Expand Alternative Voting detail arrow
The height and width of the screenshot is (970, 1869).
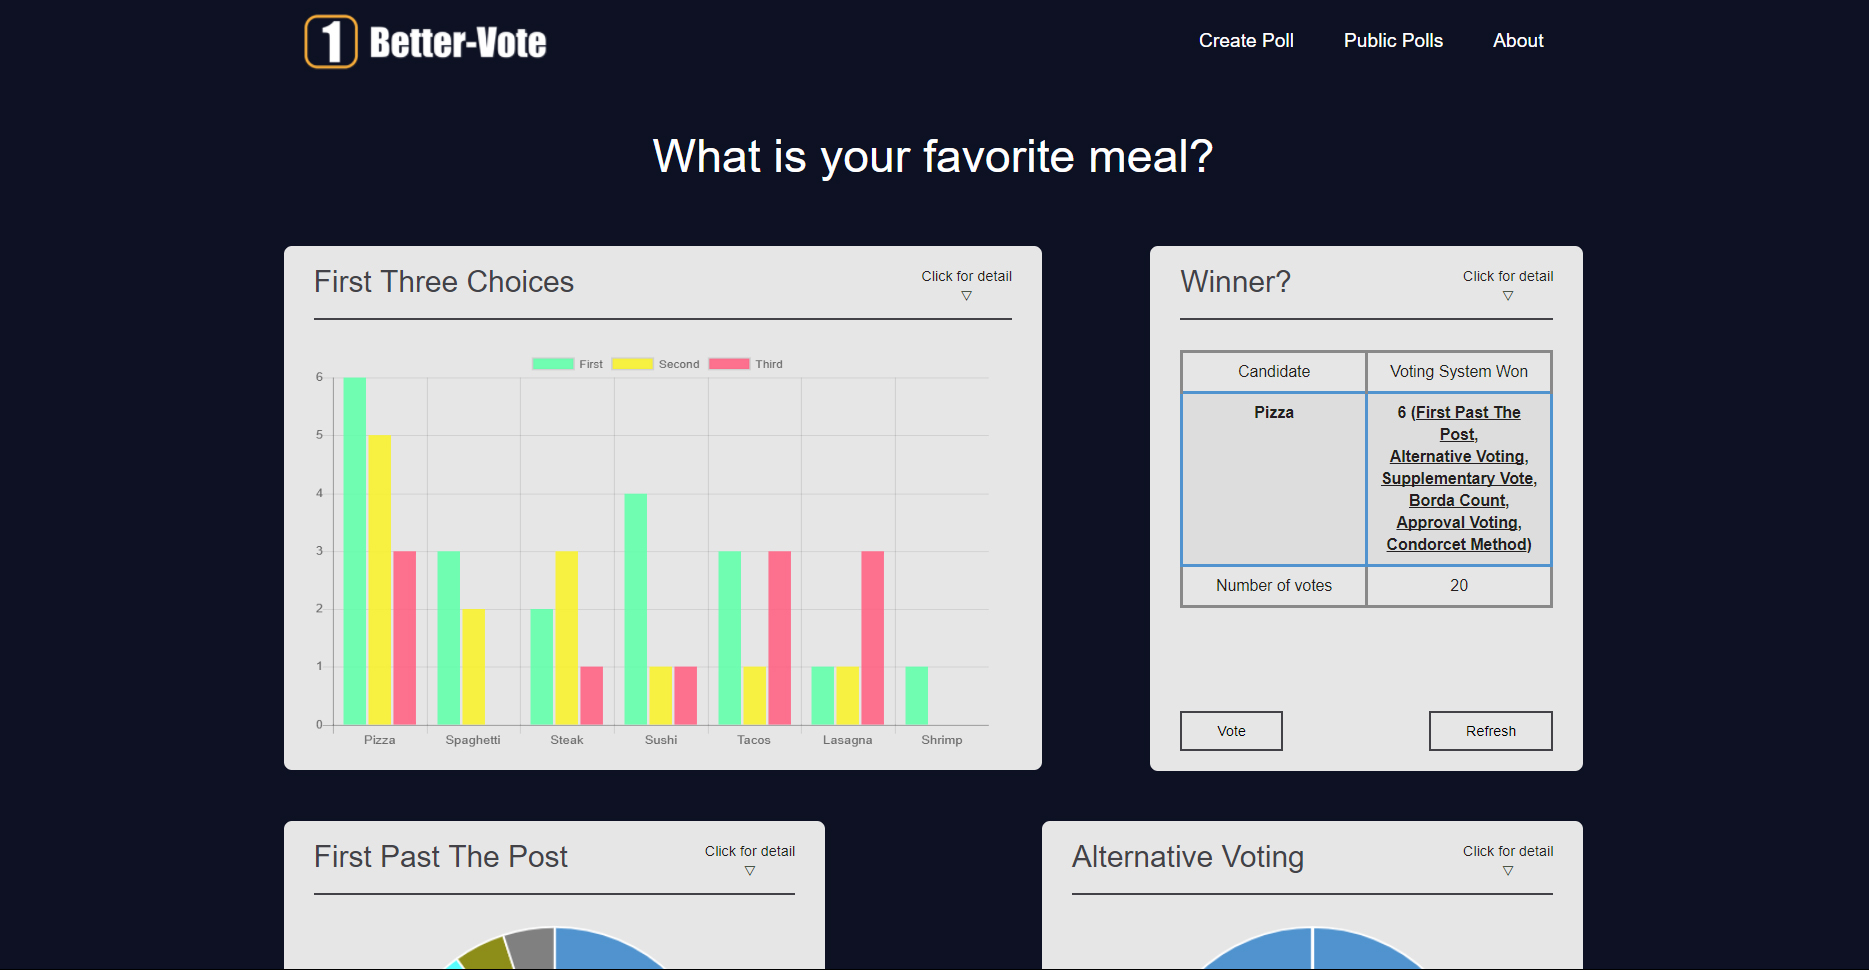coord(1508,871)
